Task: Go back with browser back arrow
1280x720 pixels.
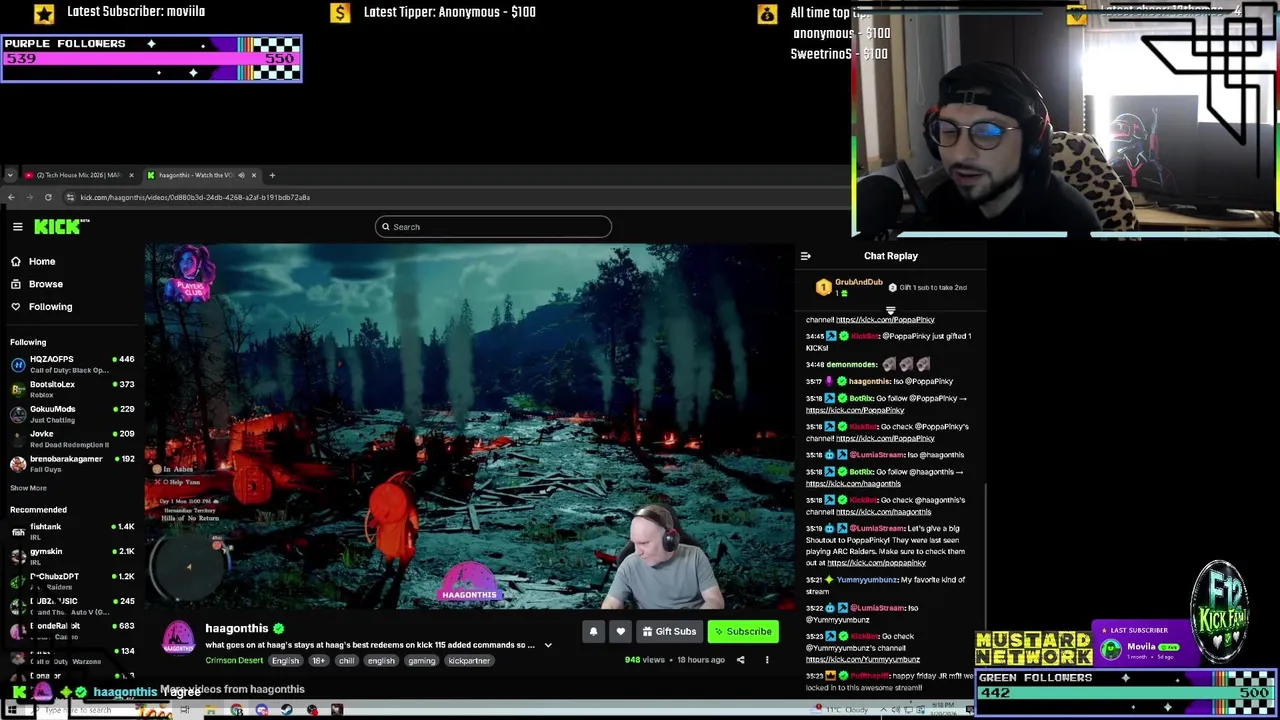Action: (11, 197)
